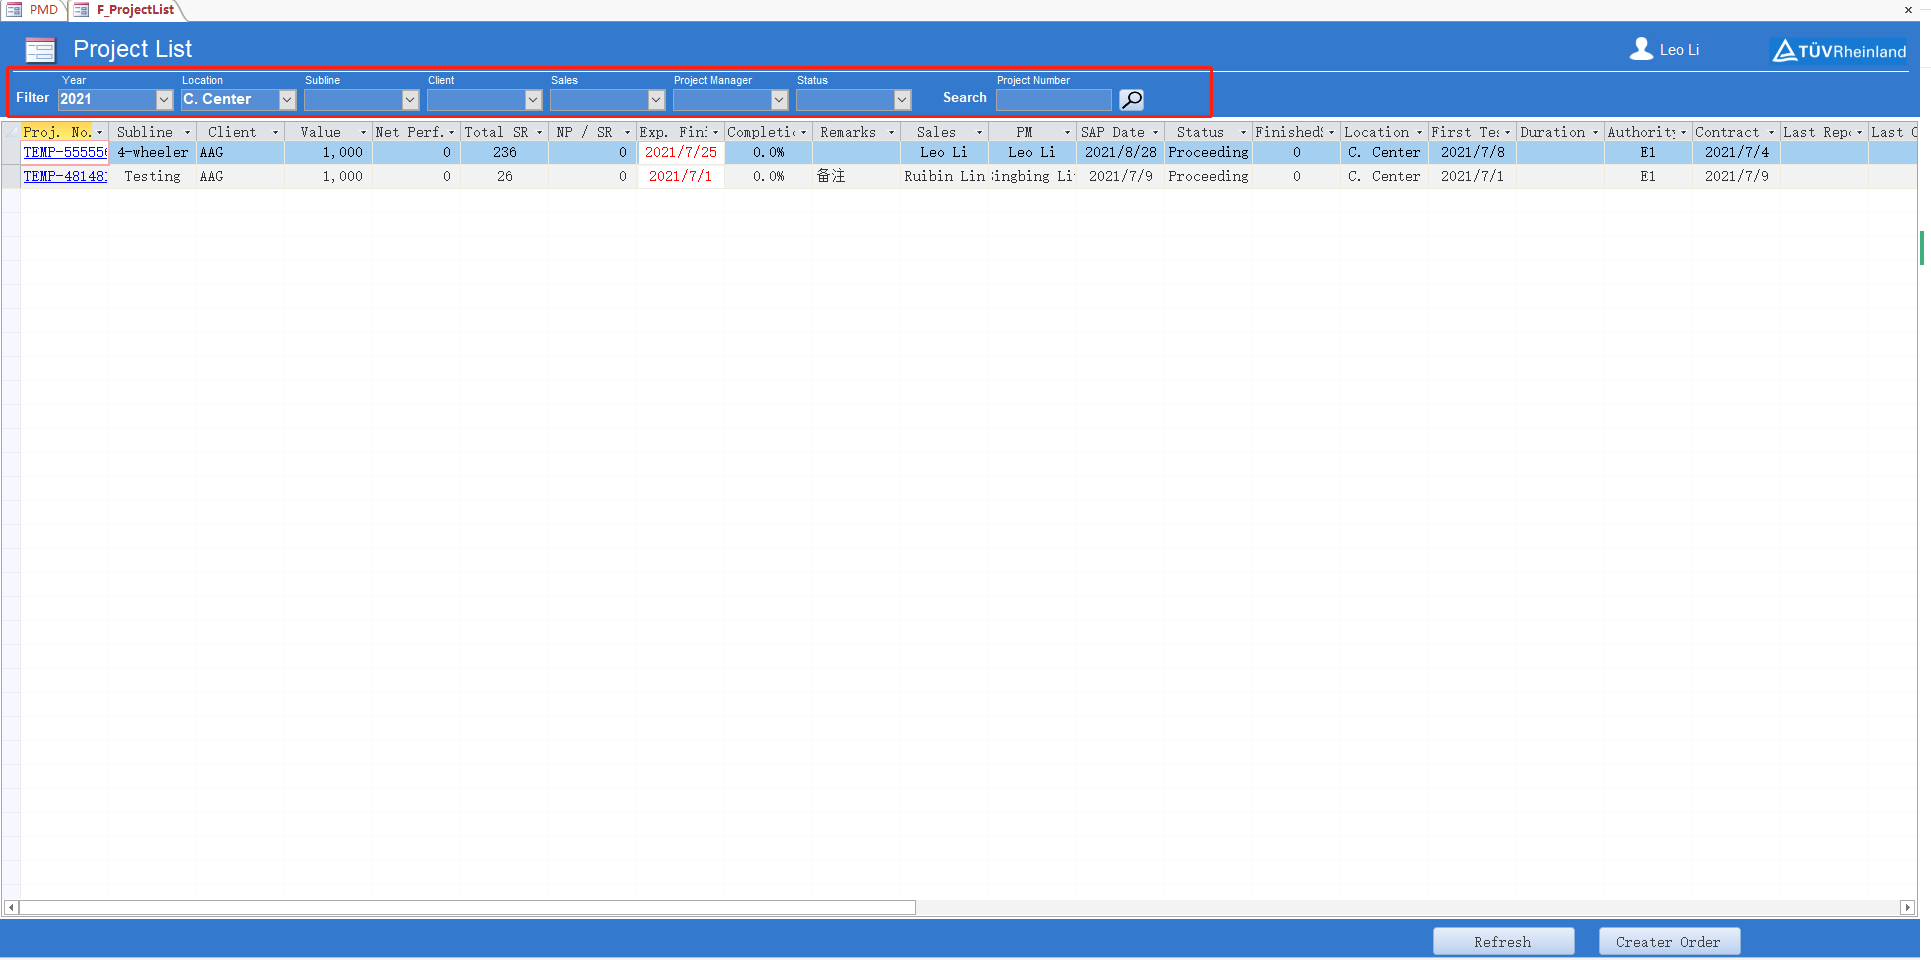1931x960 pixels.
Task: Open PM column header filter arrow
Action: (x=1067, y=132)
